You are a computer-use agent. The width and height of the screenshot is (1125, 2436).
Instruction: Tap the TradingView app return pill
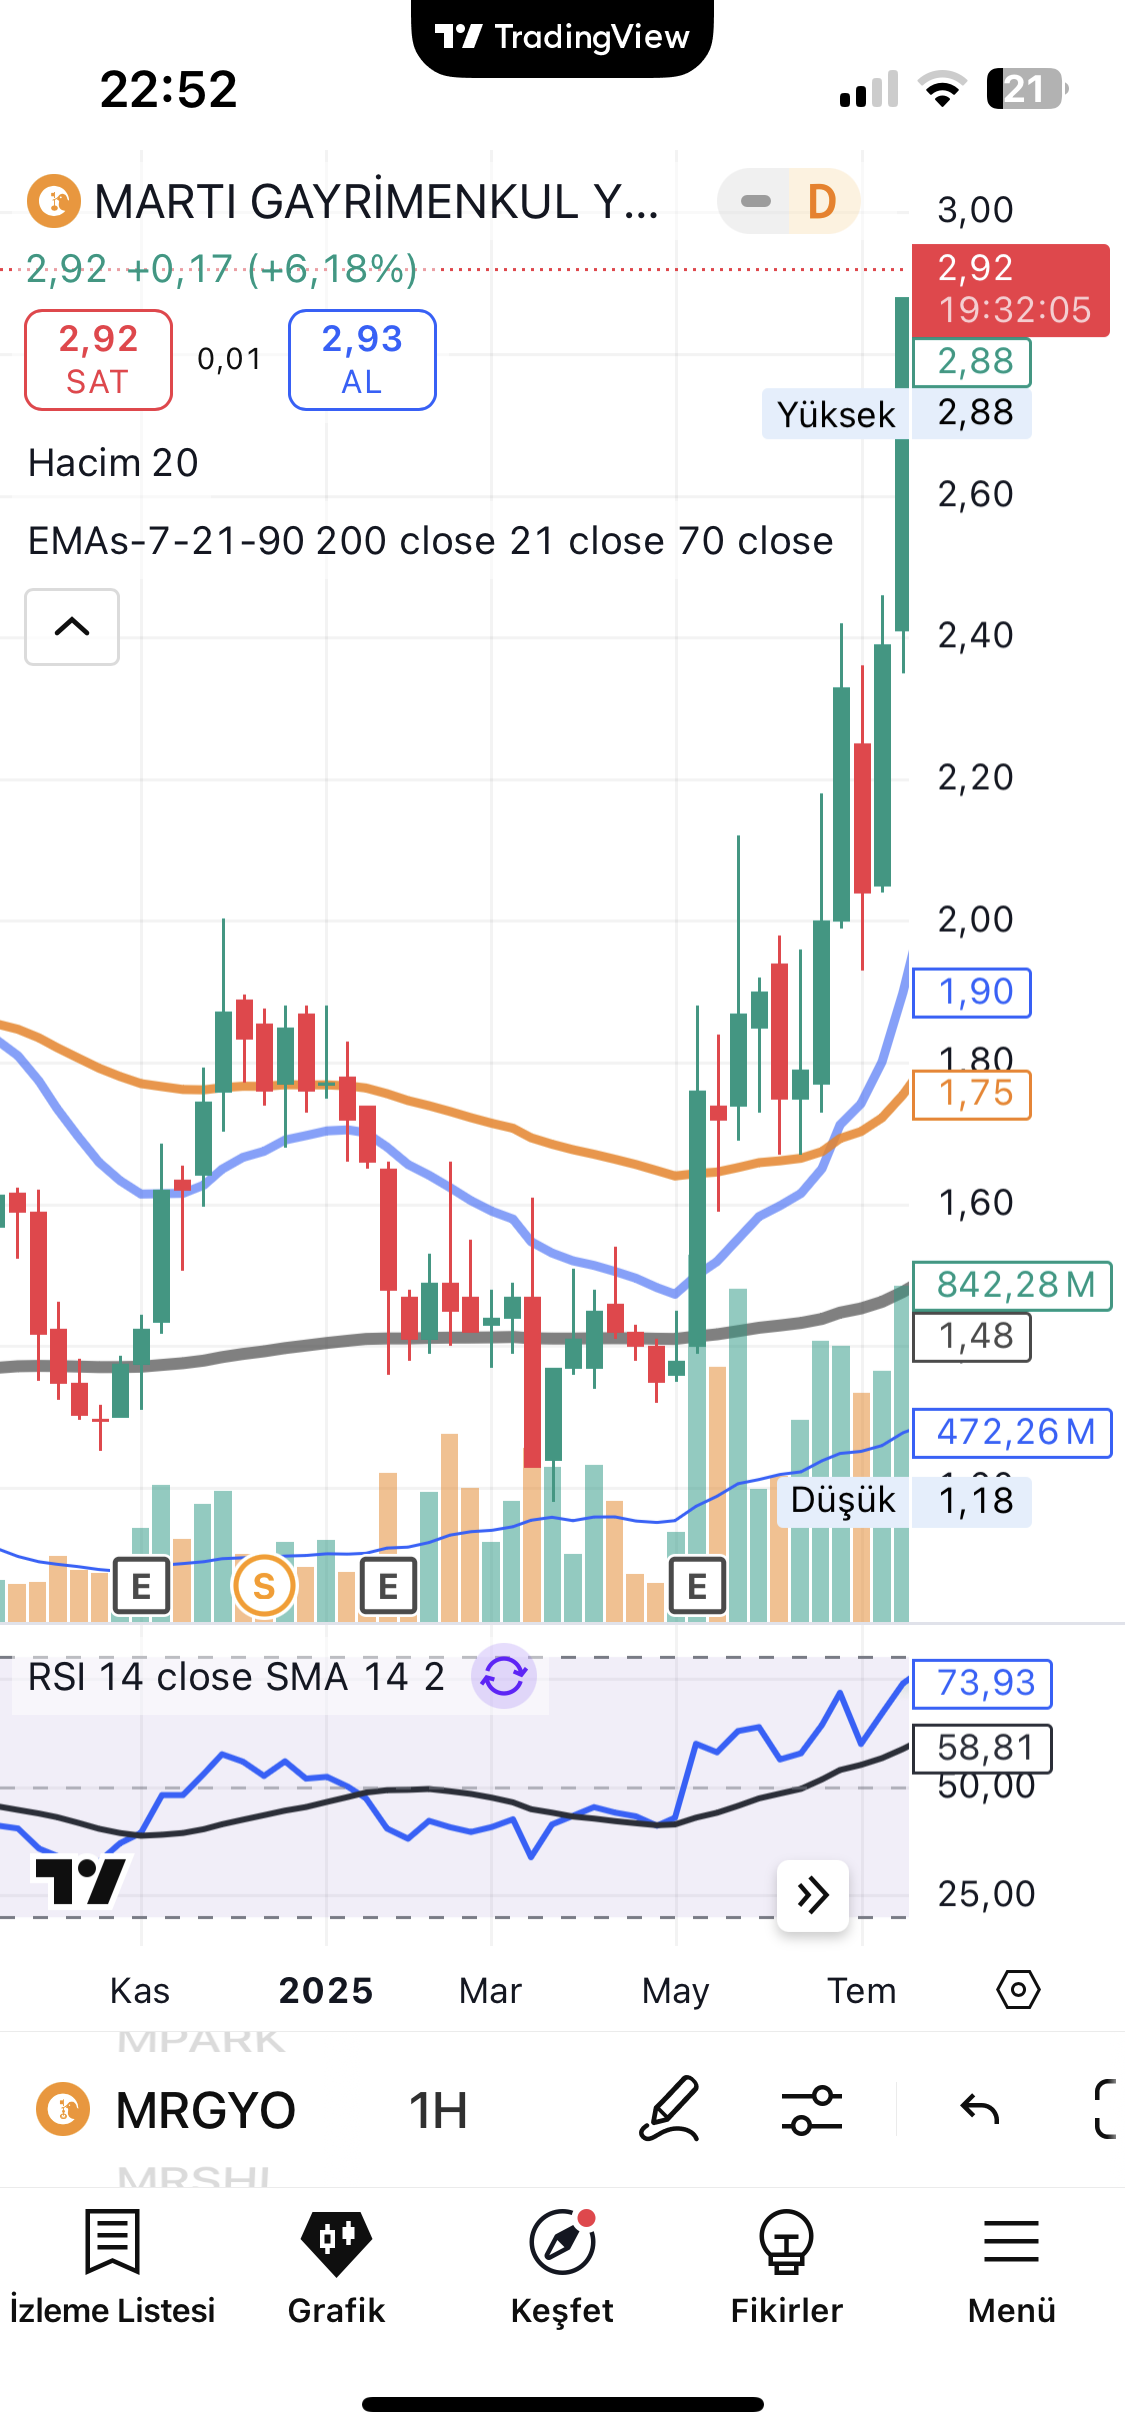(x=562, y=37)
